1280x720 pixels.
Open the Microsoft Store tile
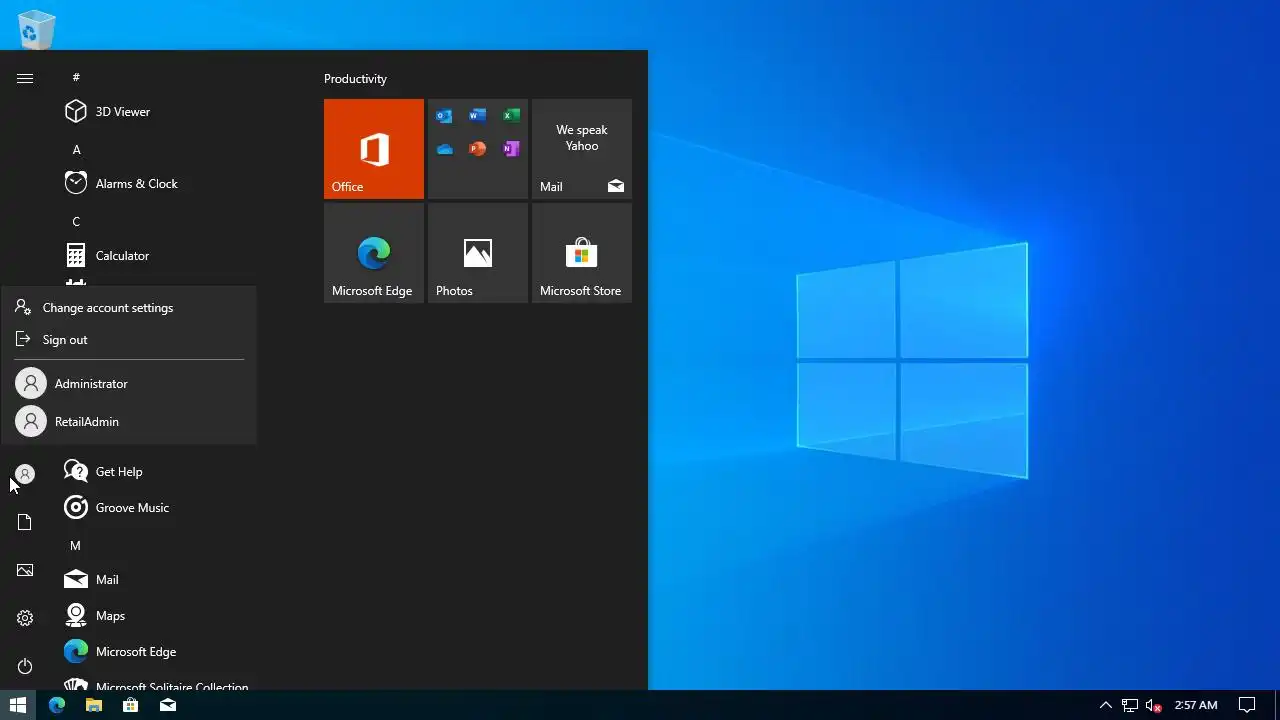click(582, 253)
